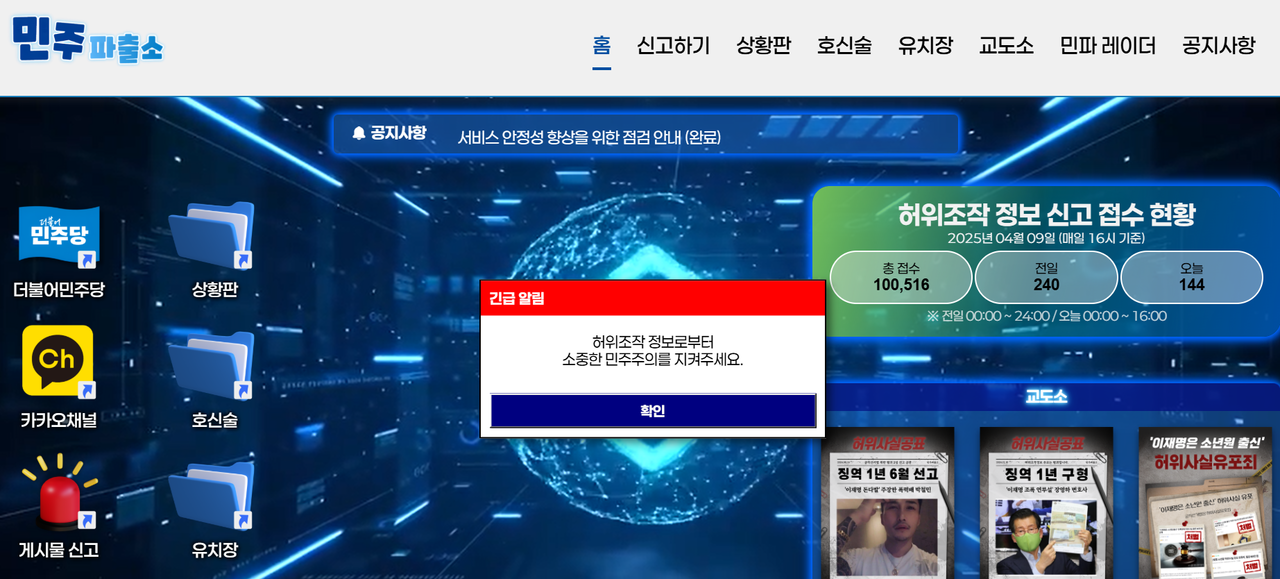
Task: Confirm the alert with 확인 button
Action: coord(653,411)
